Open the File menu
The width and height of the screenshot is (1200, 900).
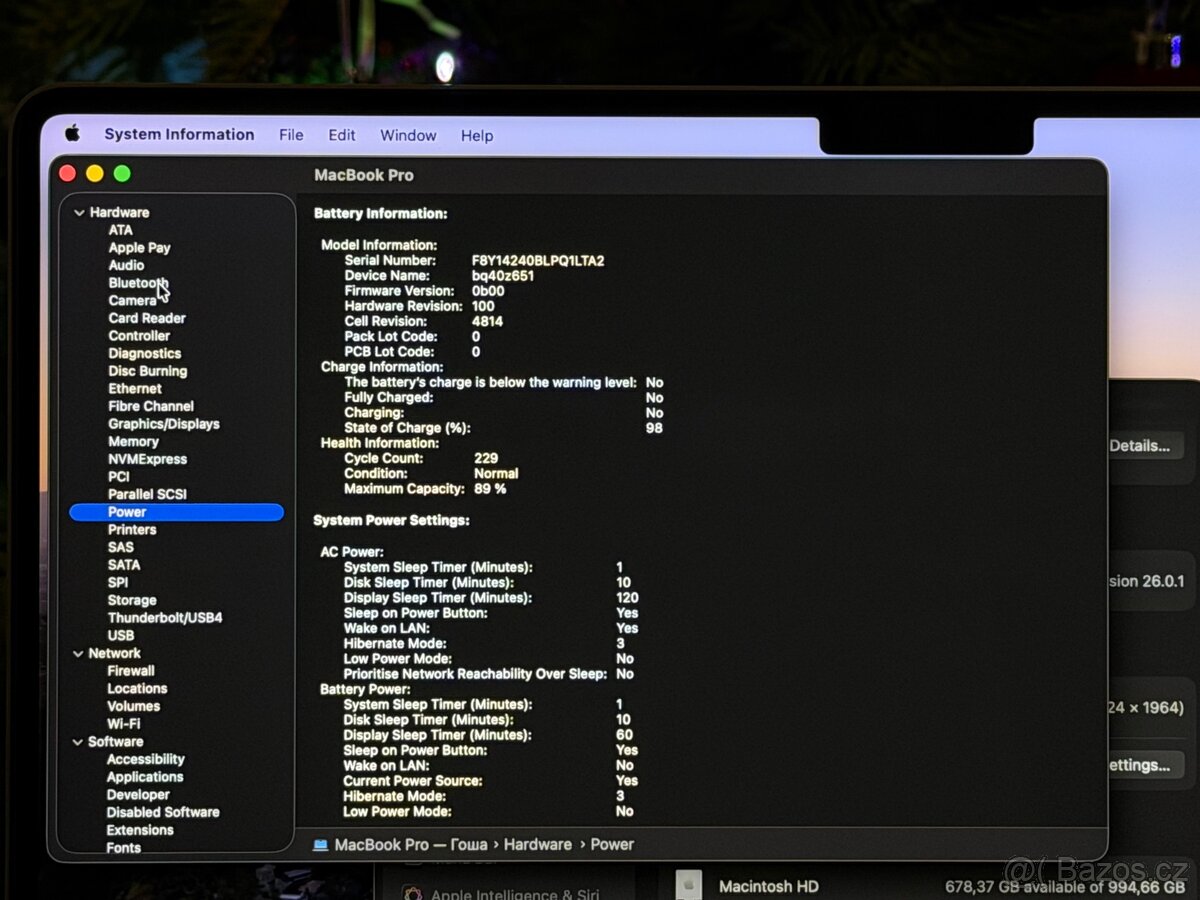tap(291, 135)
